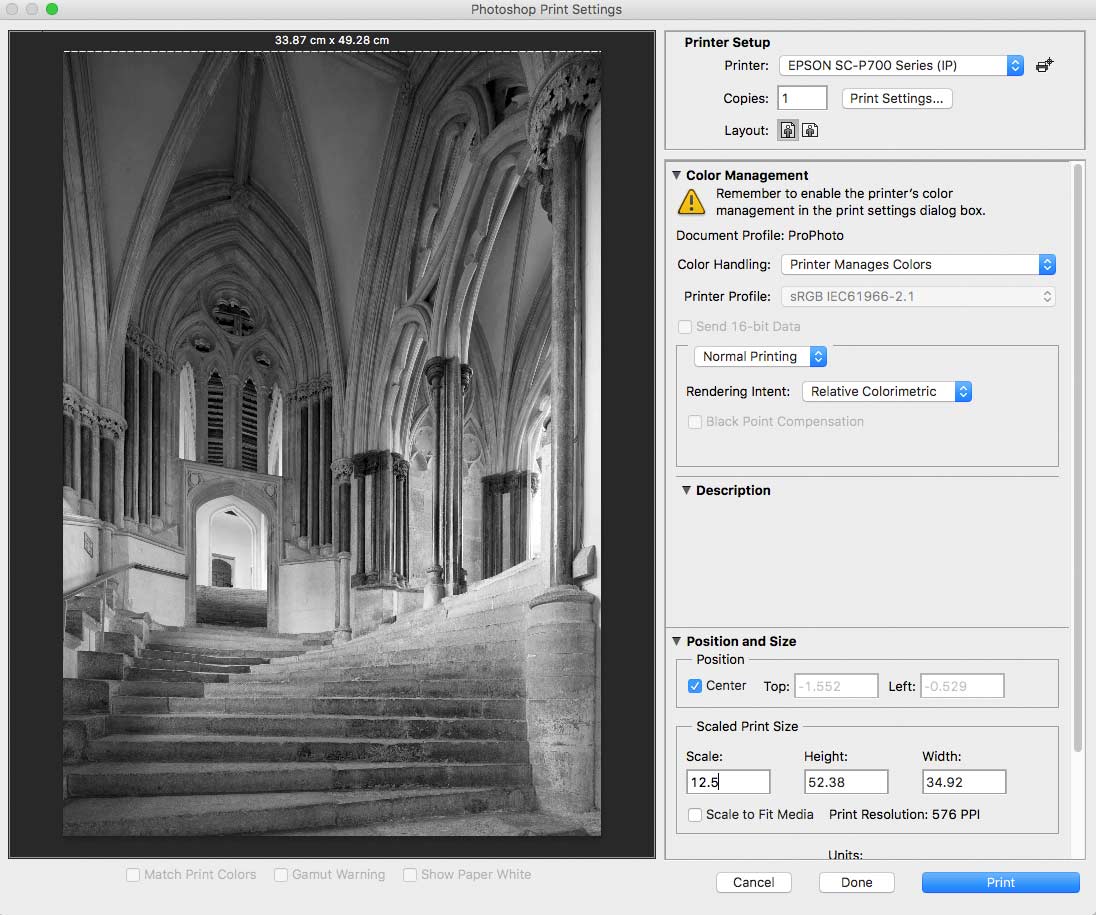1096x915 pixels.
Task: Click the Width input field
Action: tap(964, 782)
